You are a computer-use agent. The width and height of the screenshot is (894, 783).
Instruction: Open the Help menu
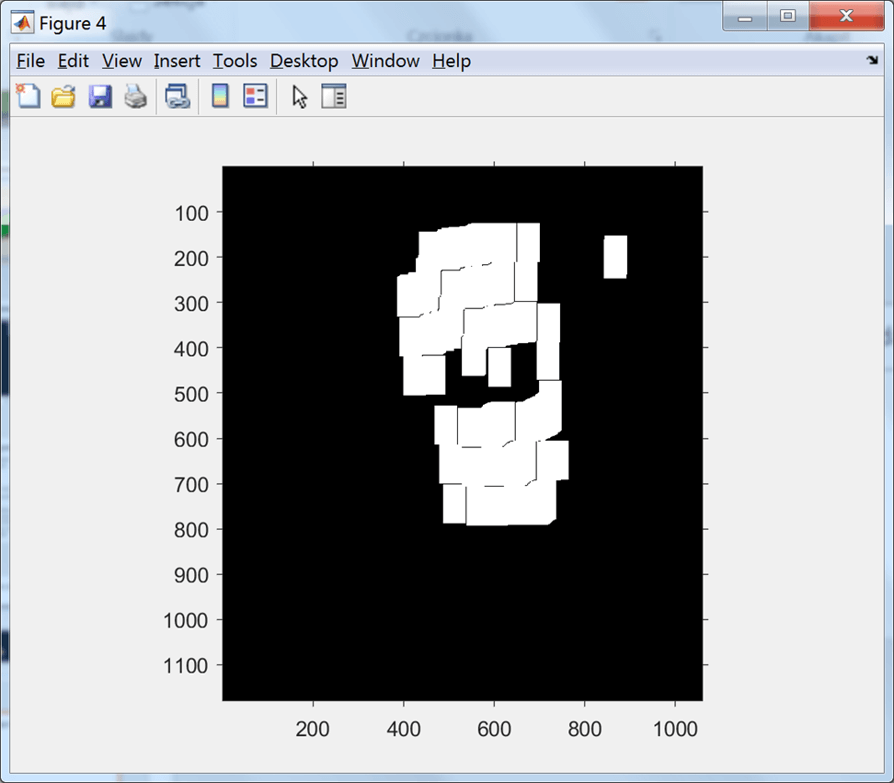[452, 60]
